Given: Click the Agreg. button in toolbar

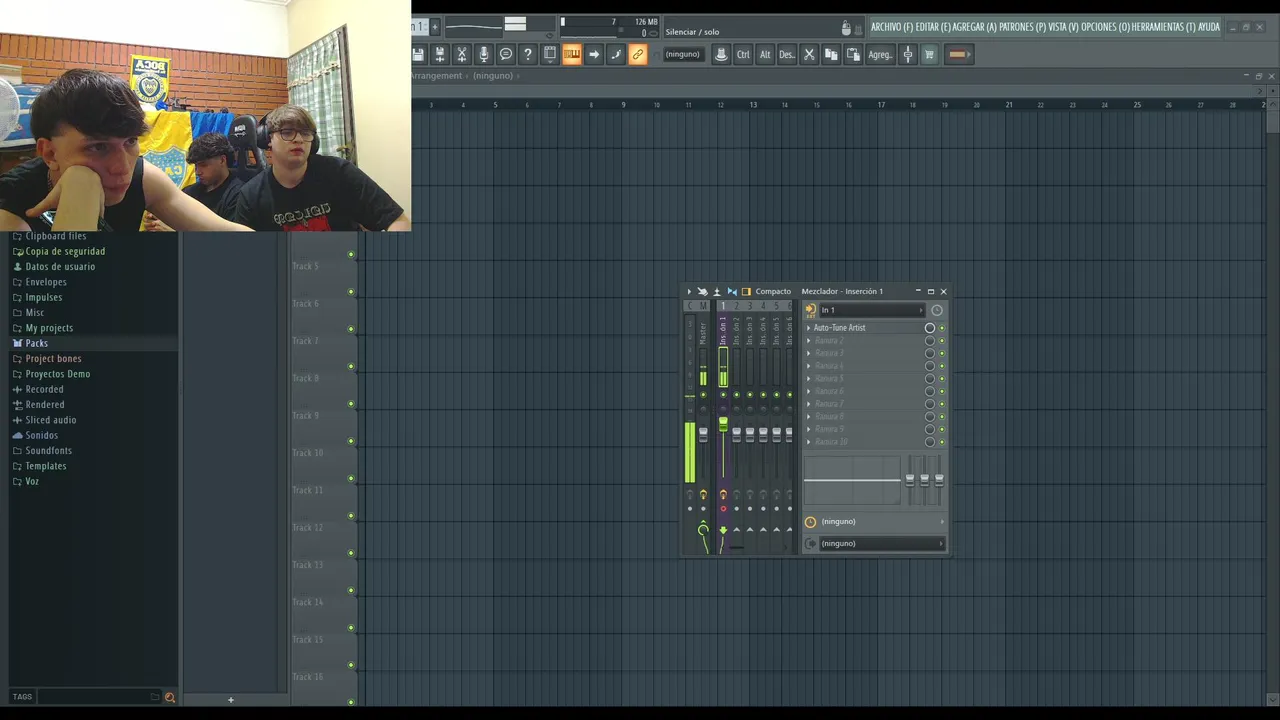Looking at the screenshot, I should [880, 54].
